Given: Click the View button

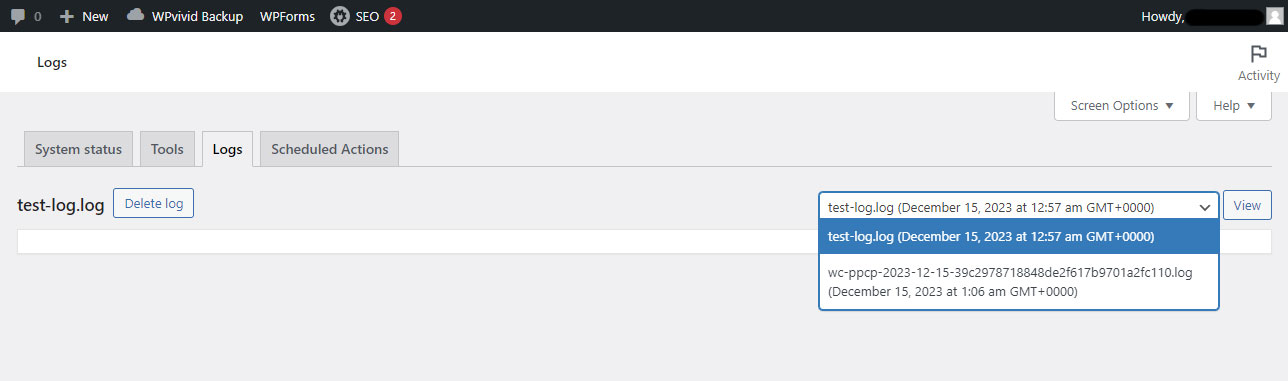Looking at the screenshot, I should coord(1247,205).
